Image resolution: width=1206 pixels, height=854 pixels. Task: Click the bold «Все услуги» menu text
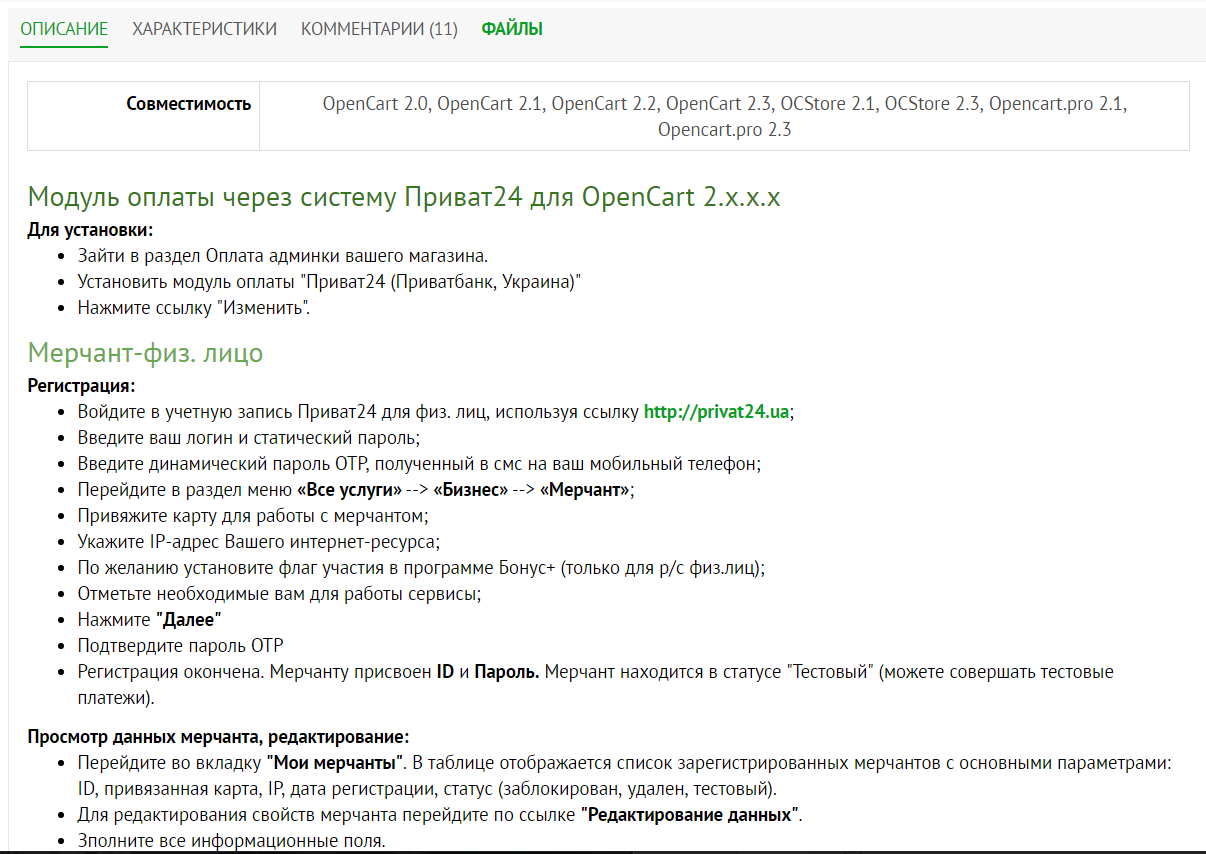(349, 489)
